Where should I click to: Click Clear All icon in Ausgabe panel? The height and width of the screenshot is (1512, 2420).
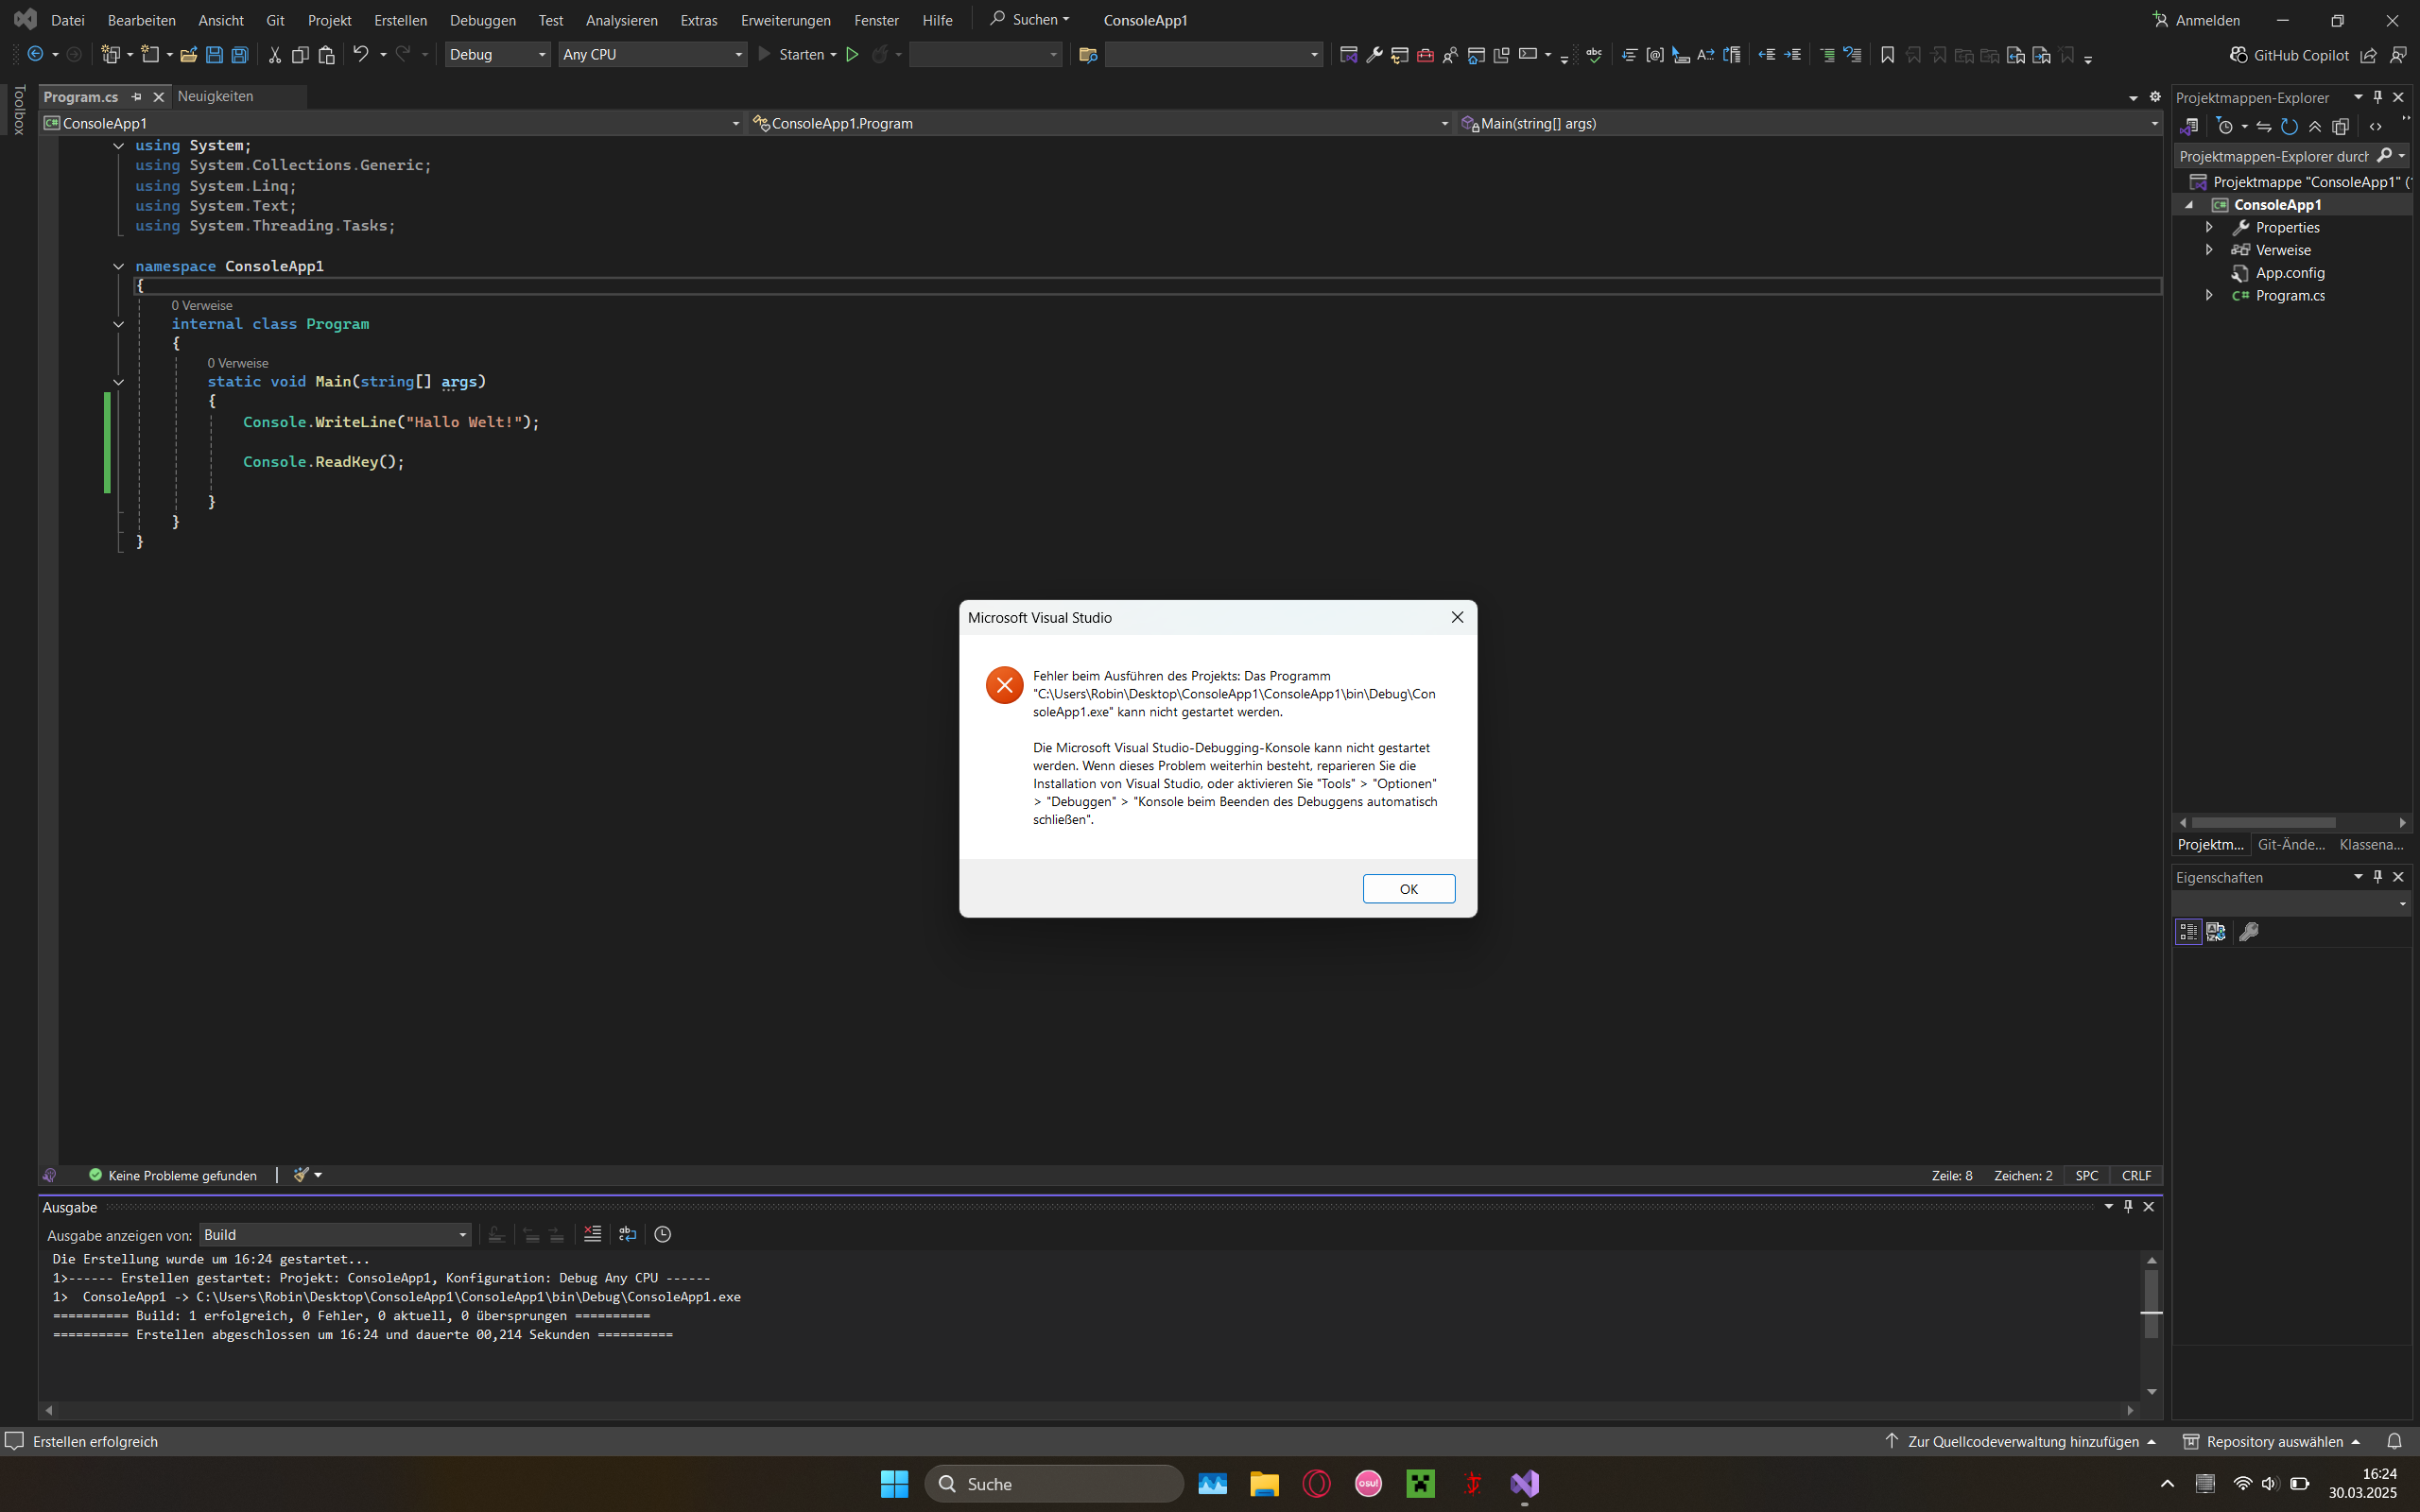point(592,1234)
